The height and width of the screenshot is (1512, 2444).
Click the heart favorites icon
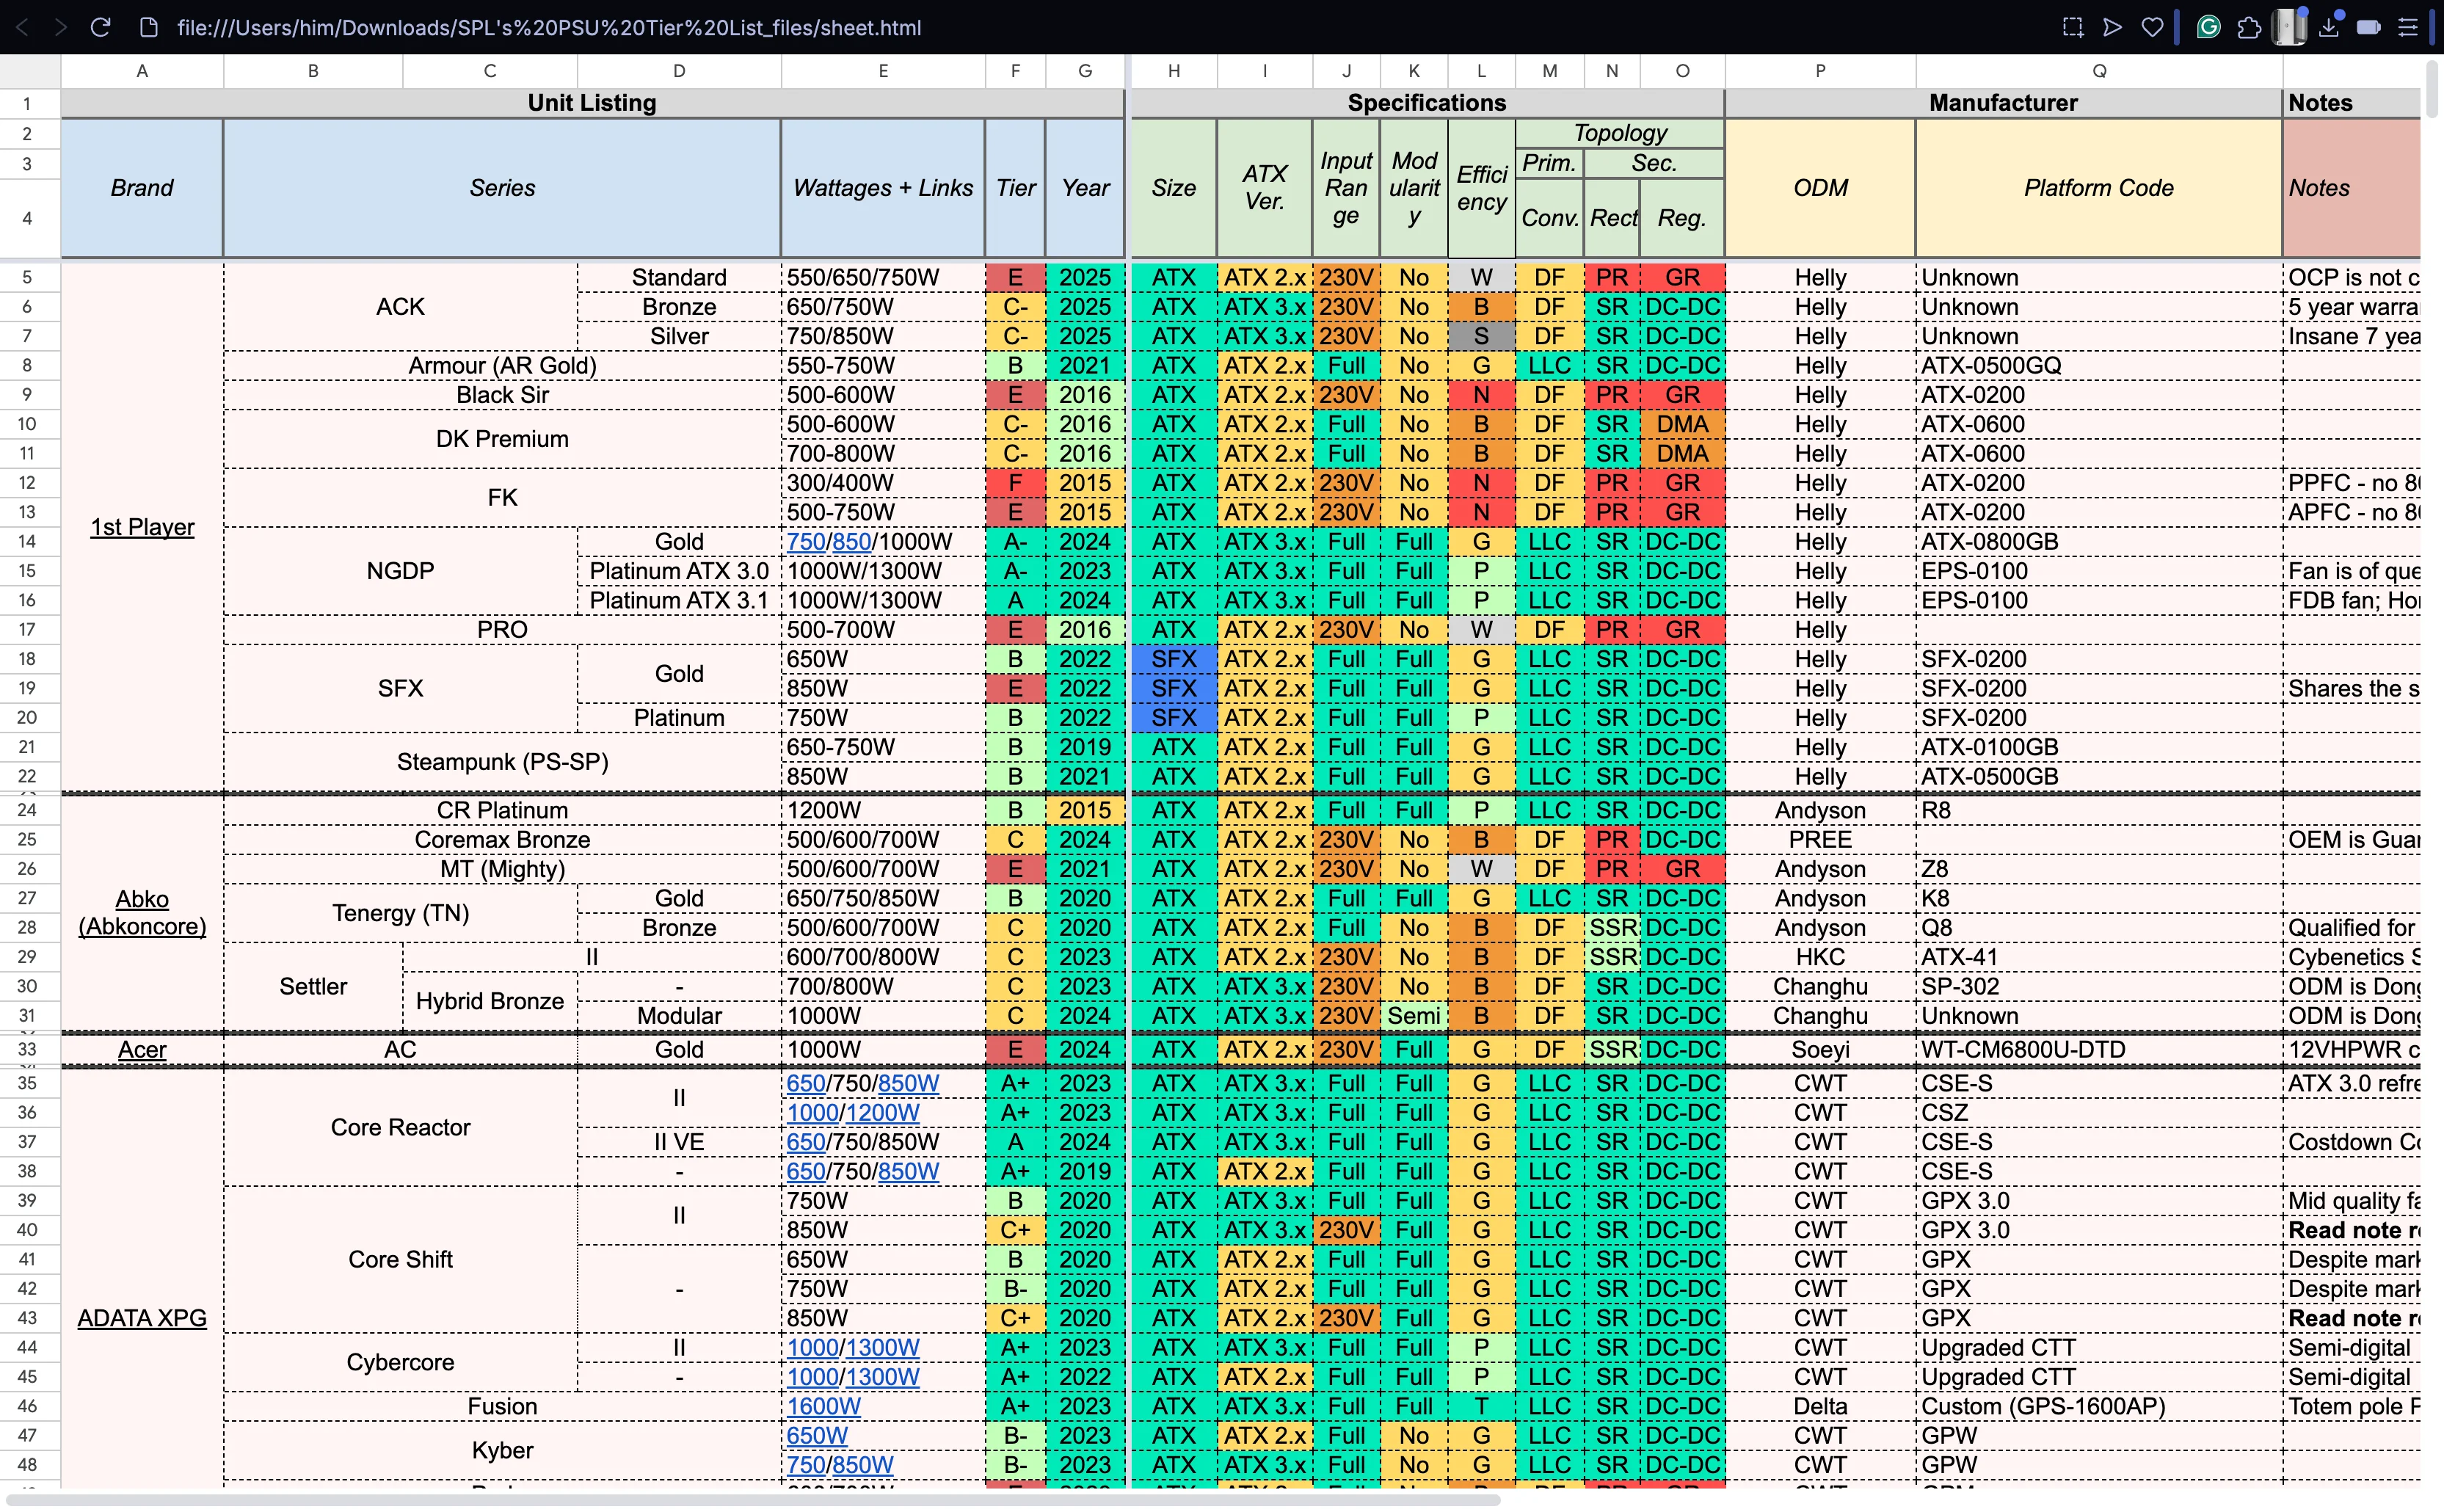pyautogui.click(x=2152, y=27)
